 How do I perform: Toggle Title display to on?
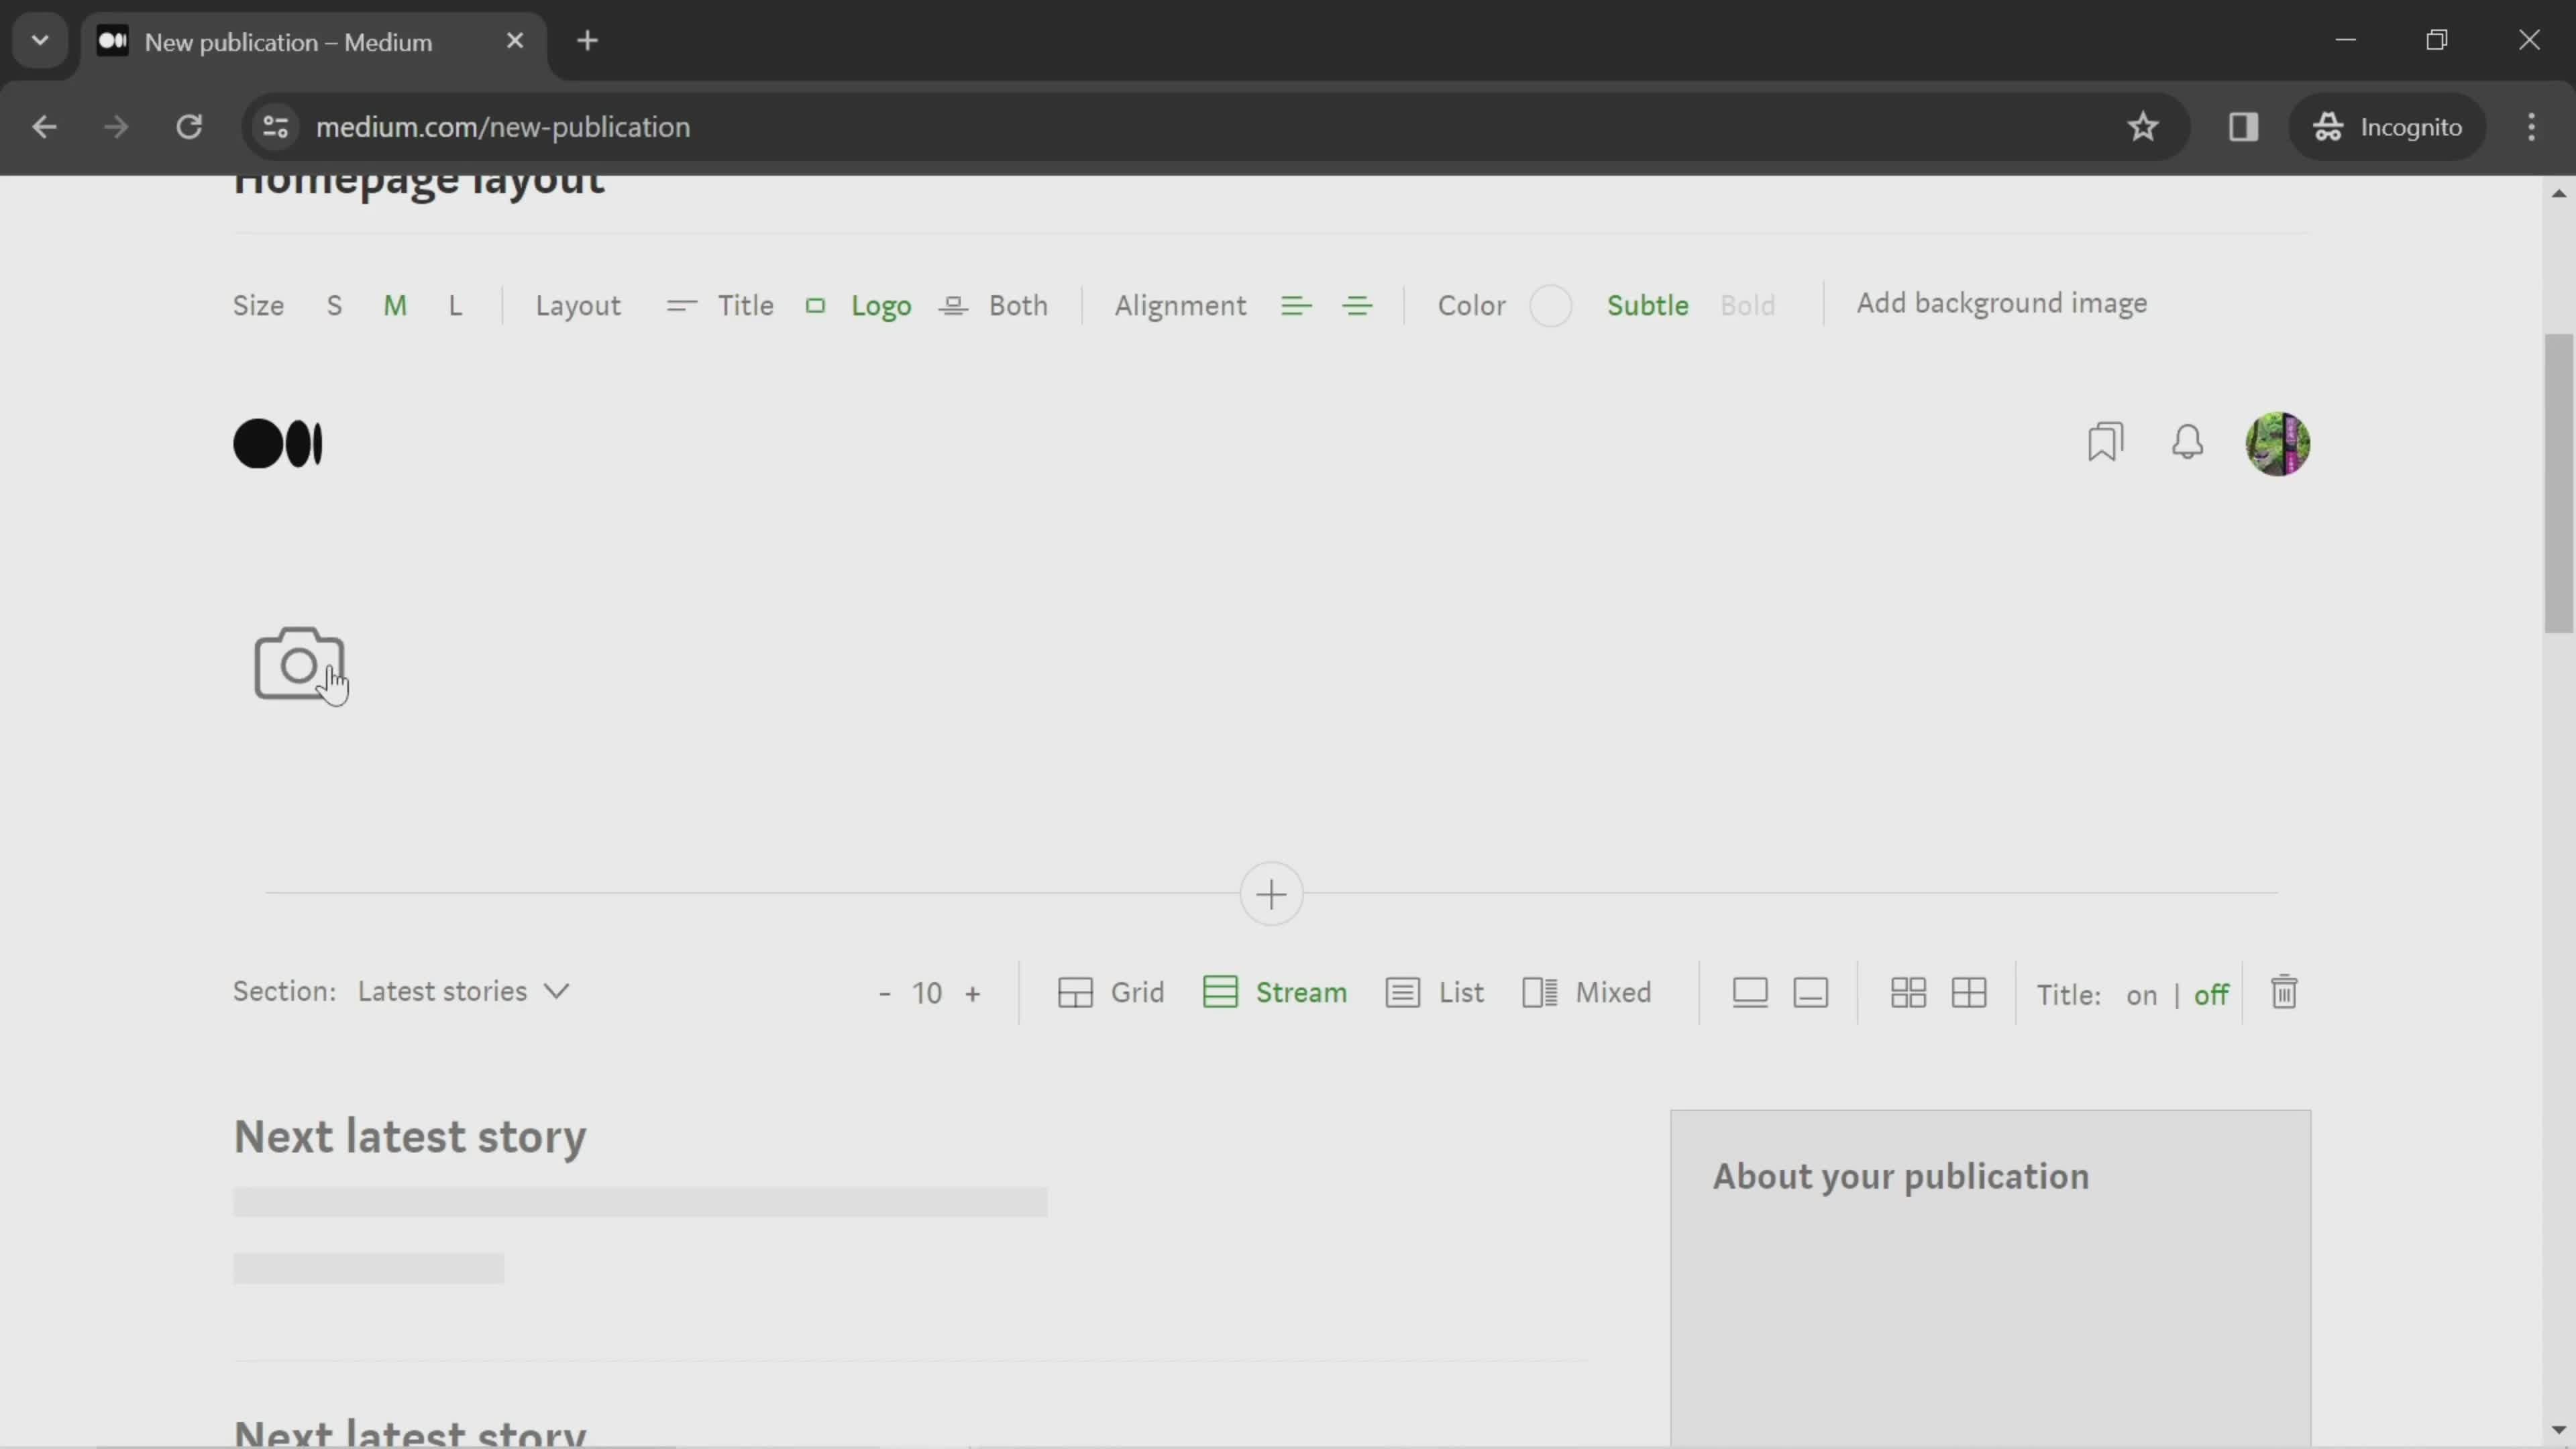pyautogui.click(x=2141, y=994)
